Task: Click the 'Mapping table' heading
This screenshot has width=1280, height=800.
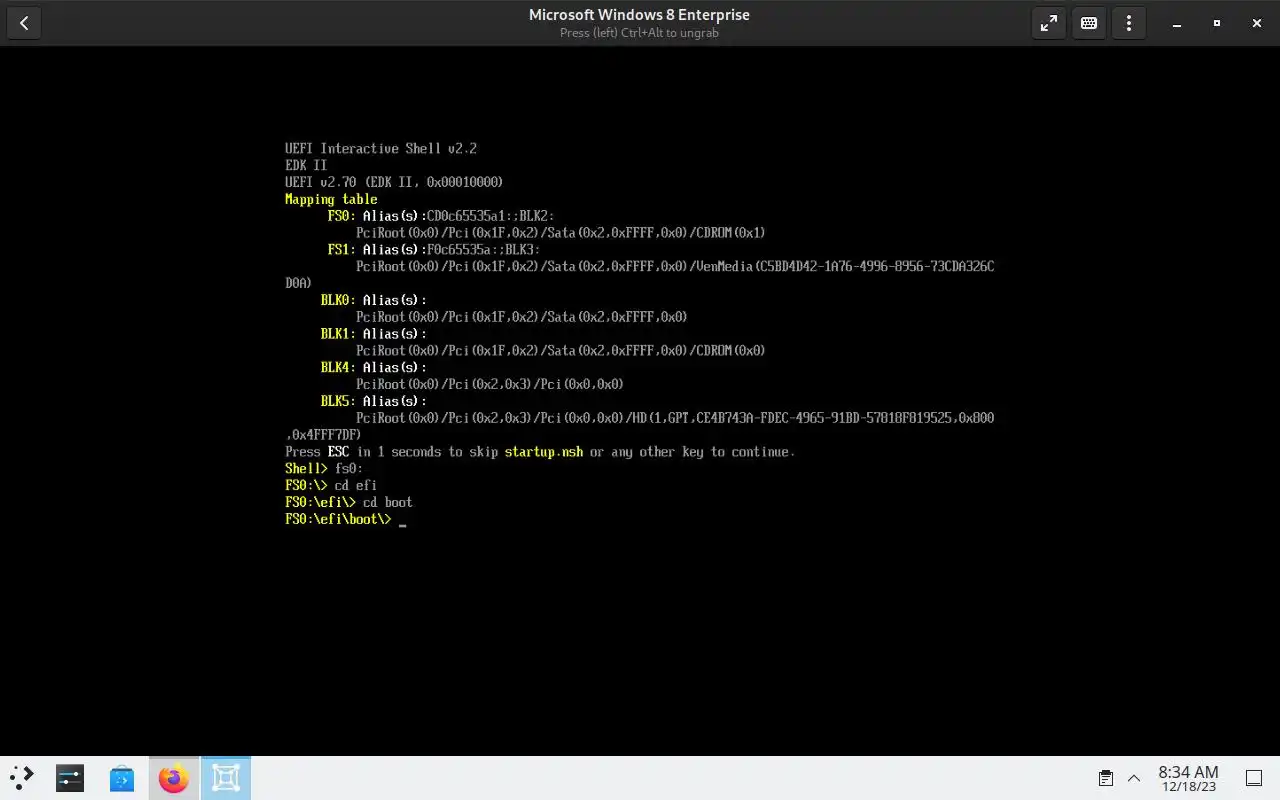Action: pos(331,199)
